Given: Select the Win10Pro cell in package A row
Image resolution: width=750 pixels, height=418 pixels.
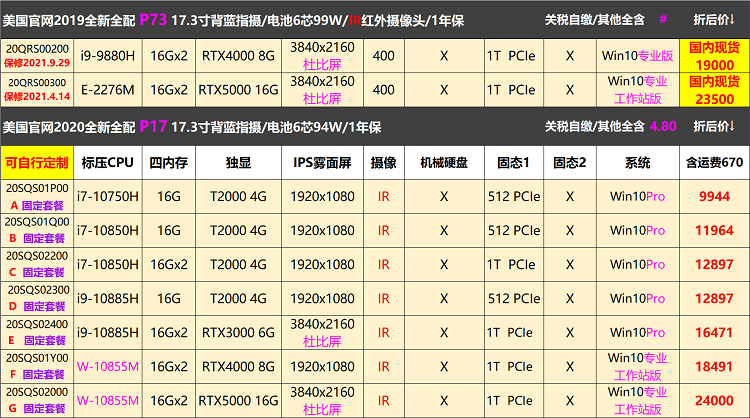Looking at the screenshot, I should (638, 197).
